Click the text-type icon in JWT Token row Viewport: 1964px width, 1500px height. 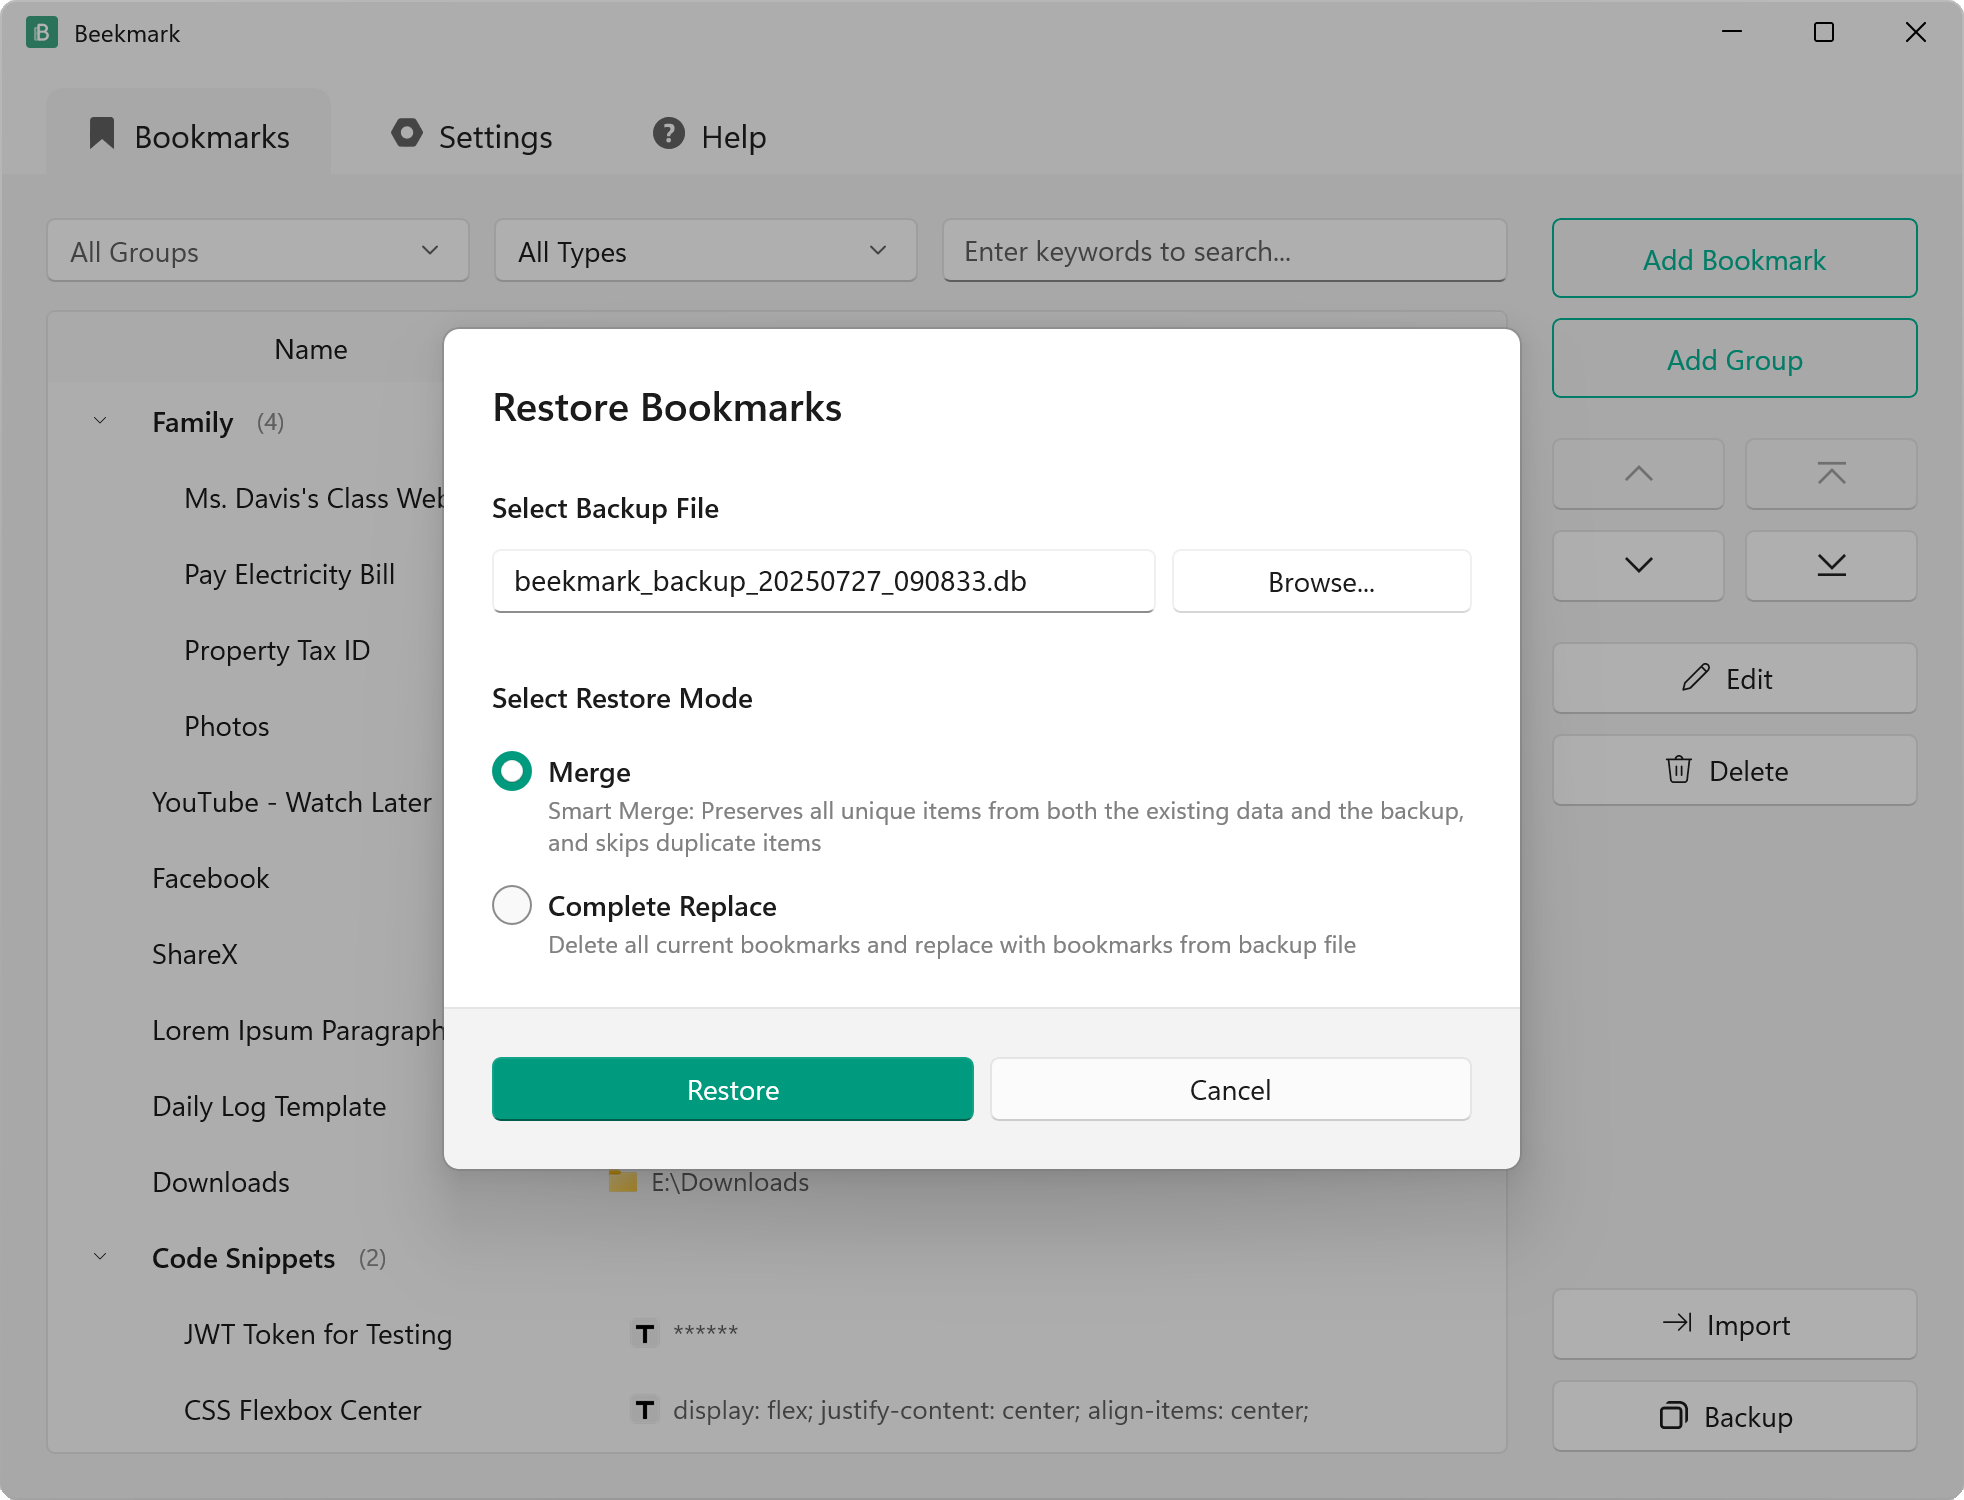click(645, 1334)
